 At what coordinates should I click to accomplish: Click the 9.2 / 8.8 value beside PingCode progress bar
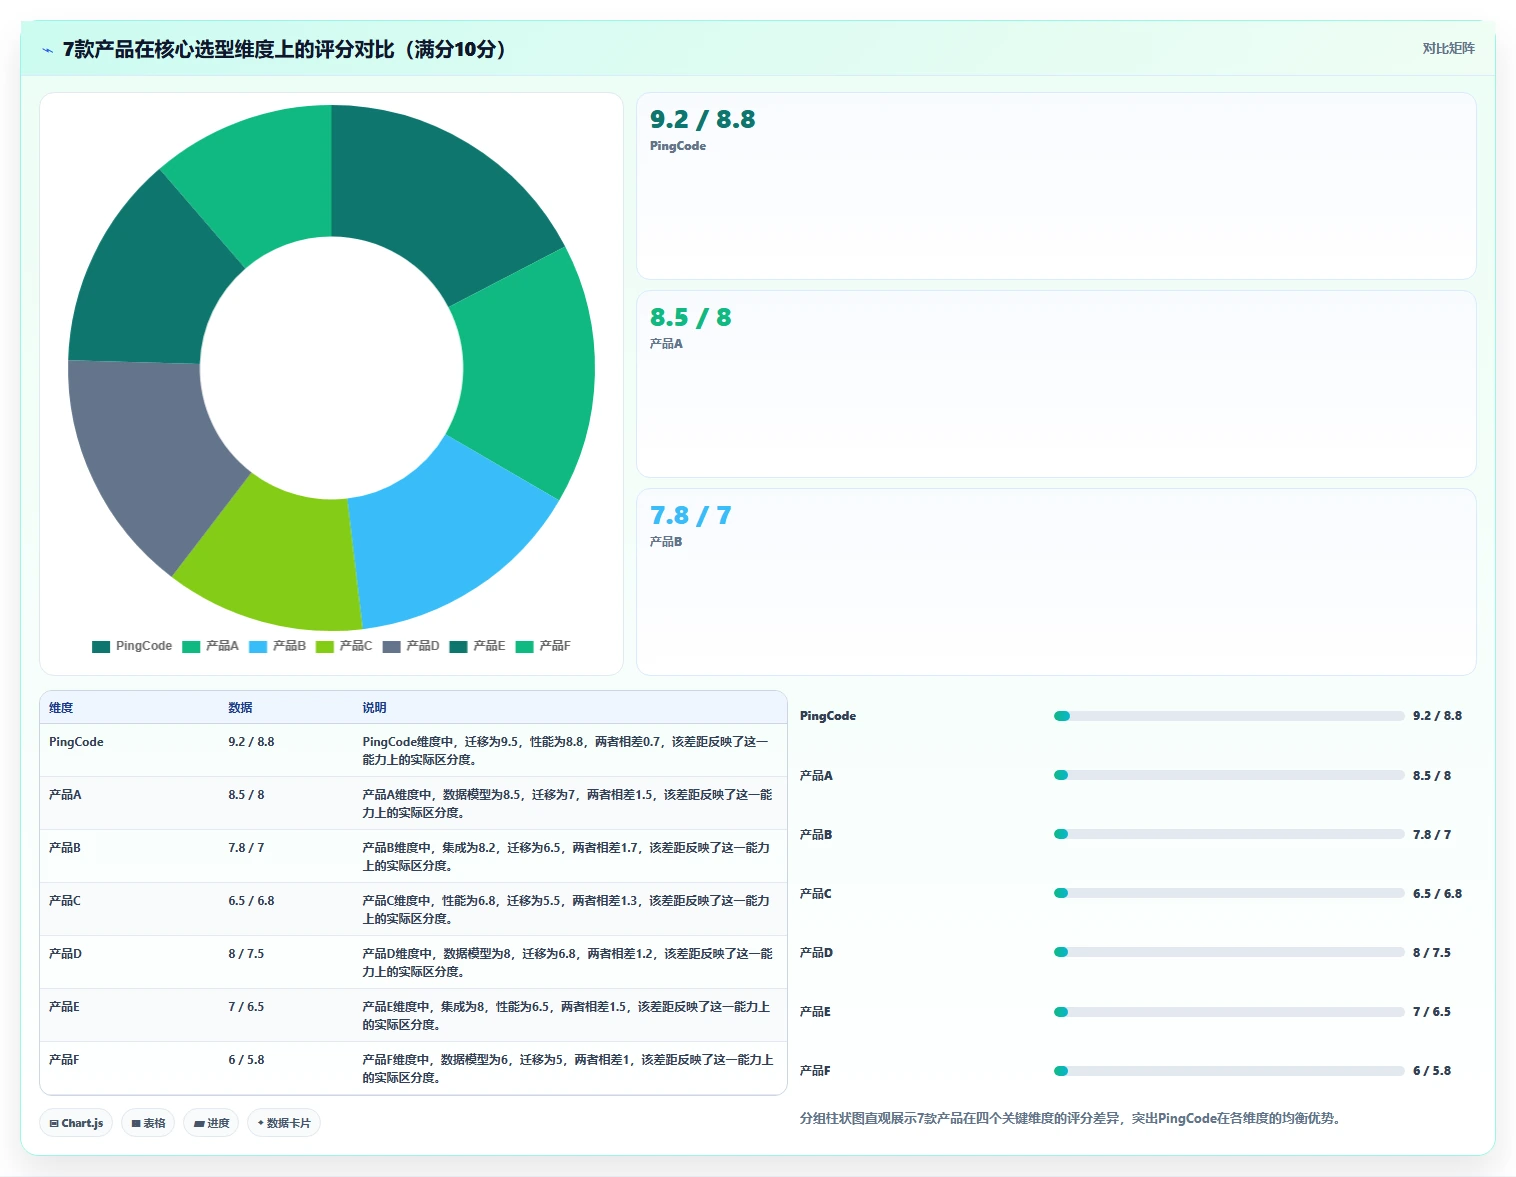1437,716
